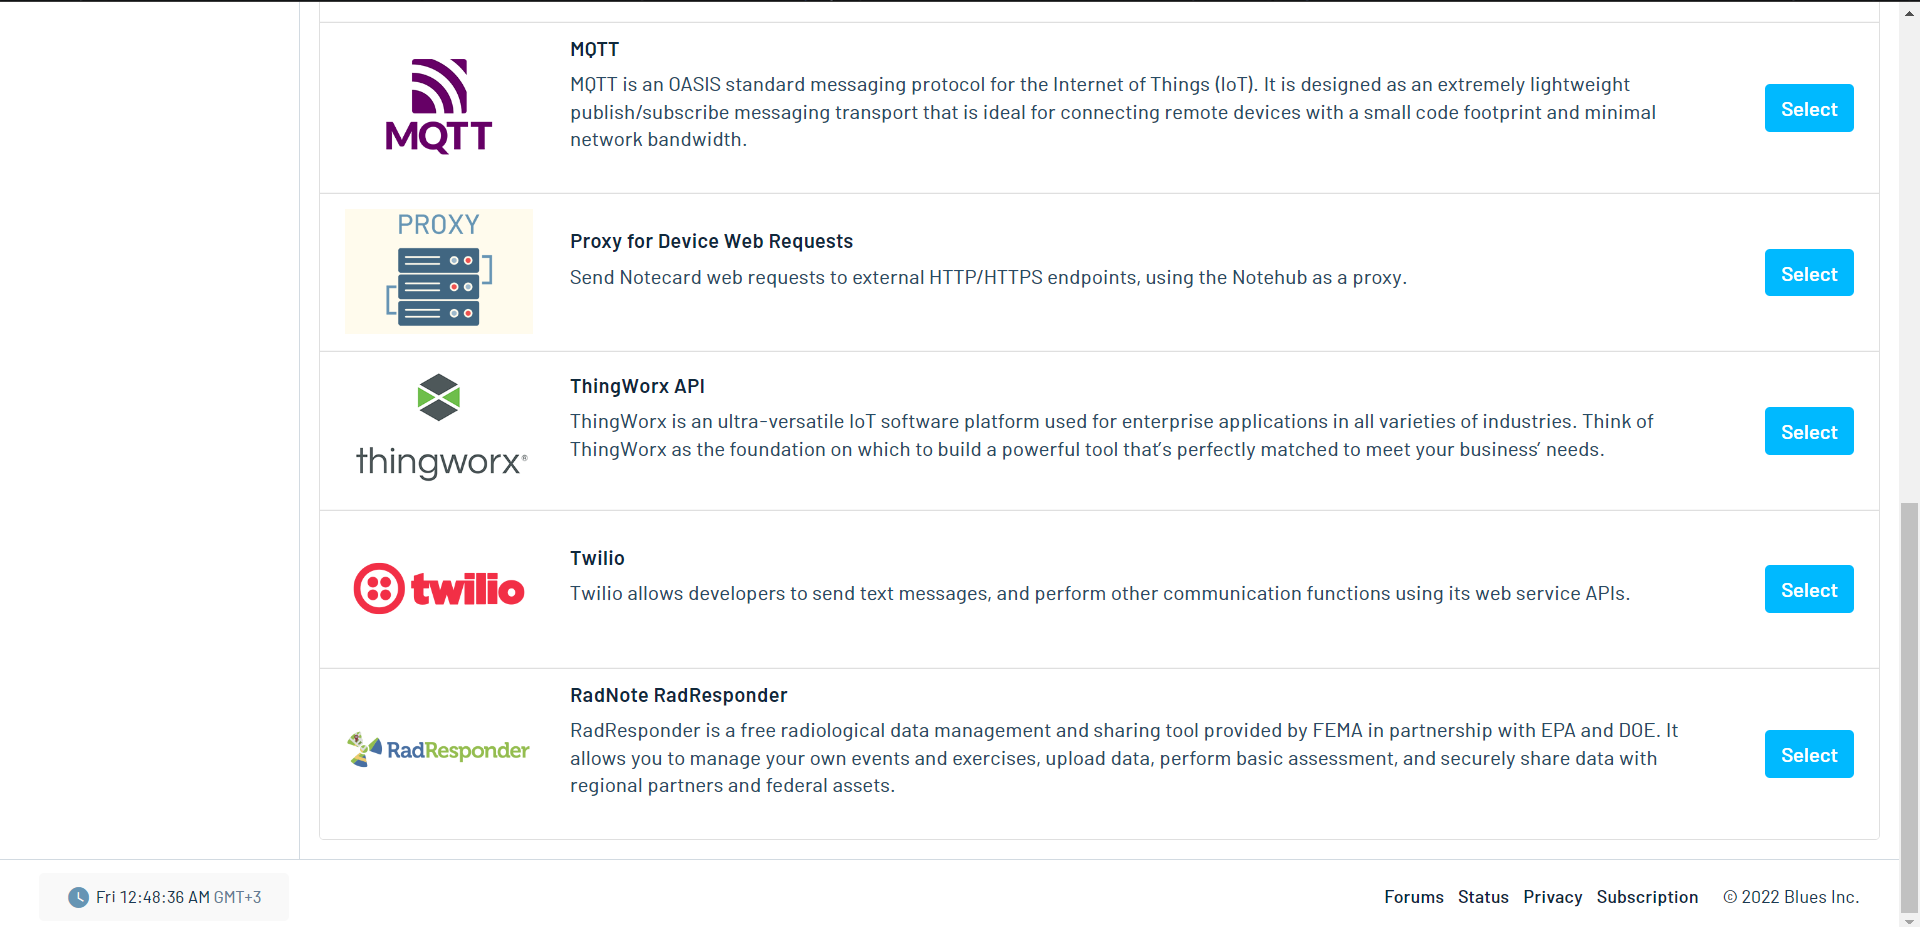Select the ThingWorx API route
Viewport: 1920px width, 927px height.
click(1808, 431)
